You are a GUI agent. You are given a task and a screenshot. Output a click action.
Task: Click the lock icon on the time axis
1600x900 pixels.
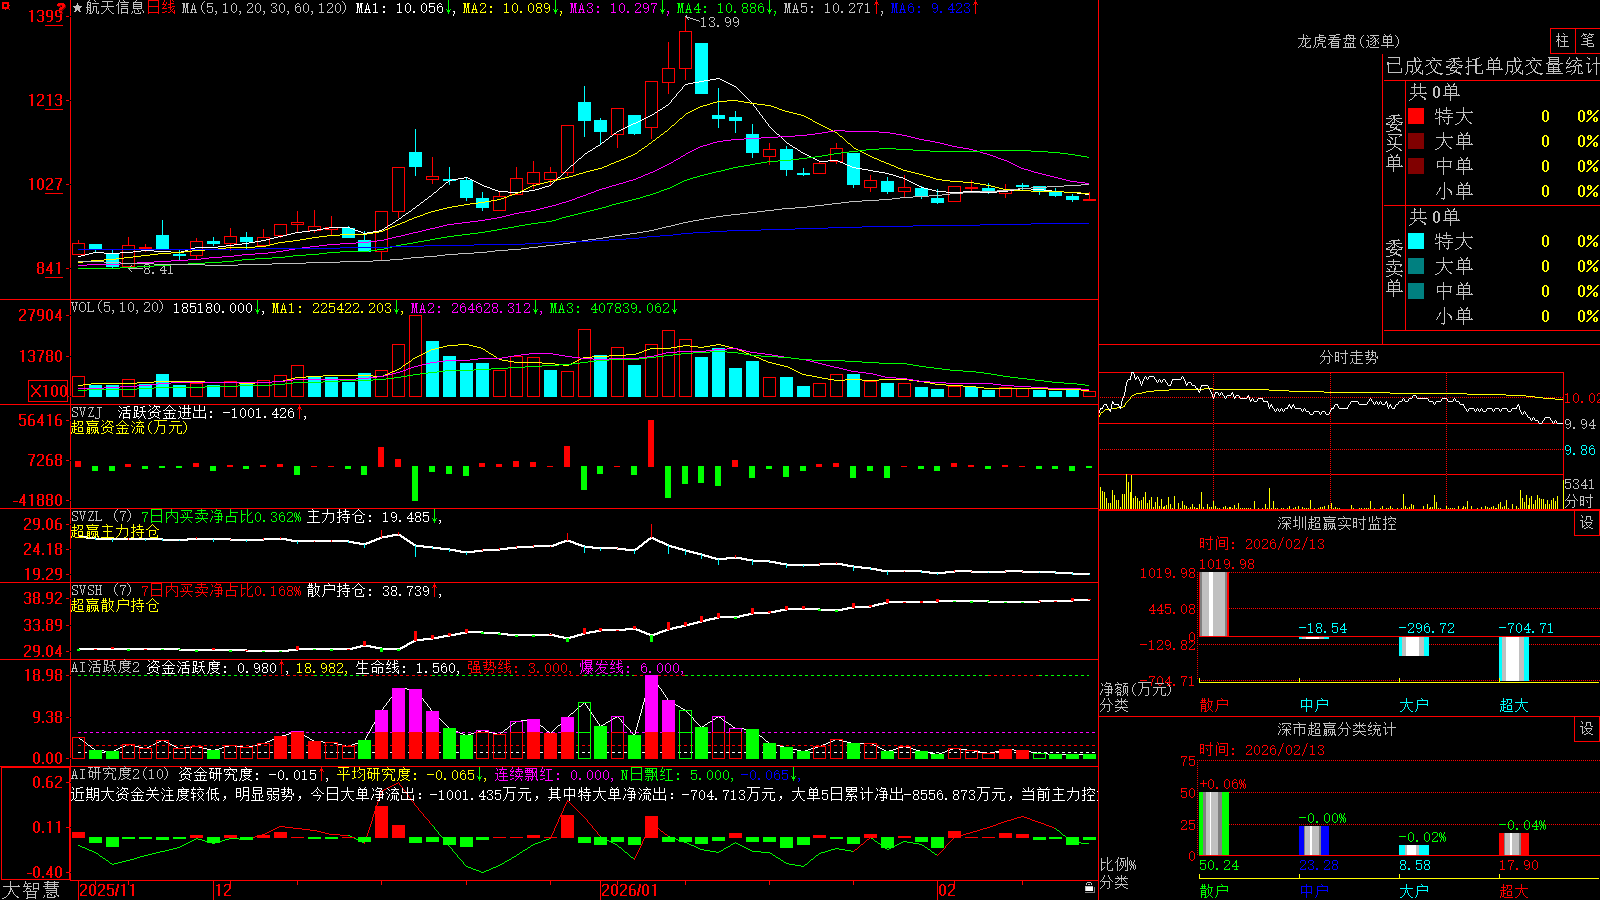(1089, 888)
